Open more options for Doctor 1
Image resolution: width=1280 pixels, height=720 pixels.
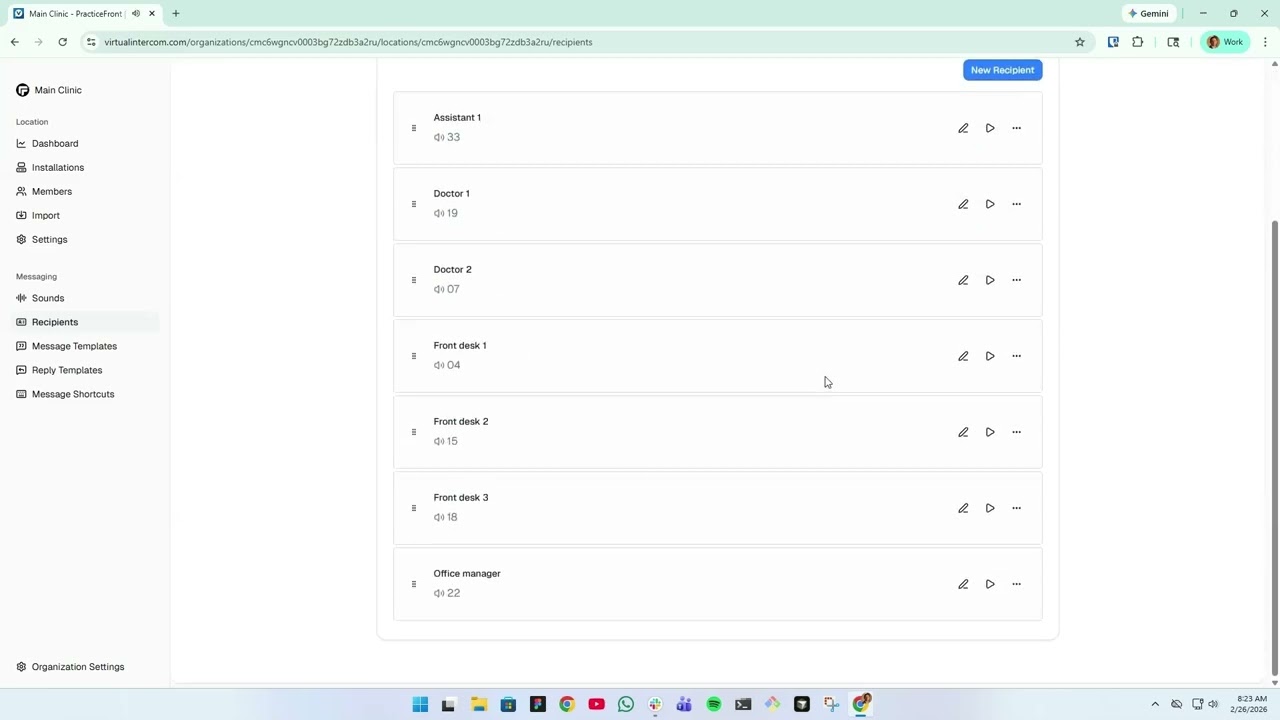1016,204
